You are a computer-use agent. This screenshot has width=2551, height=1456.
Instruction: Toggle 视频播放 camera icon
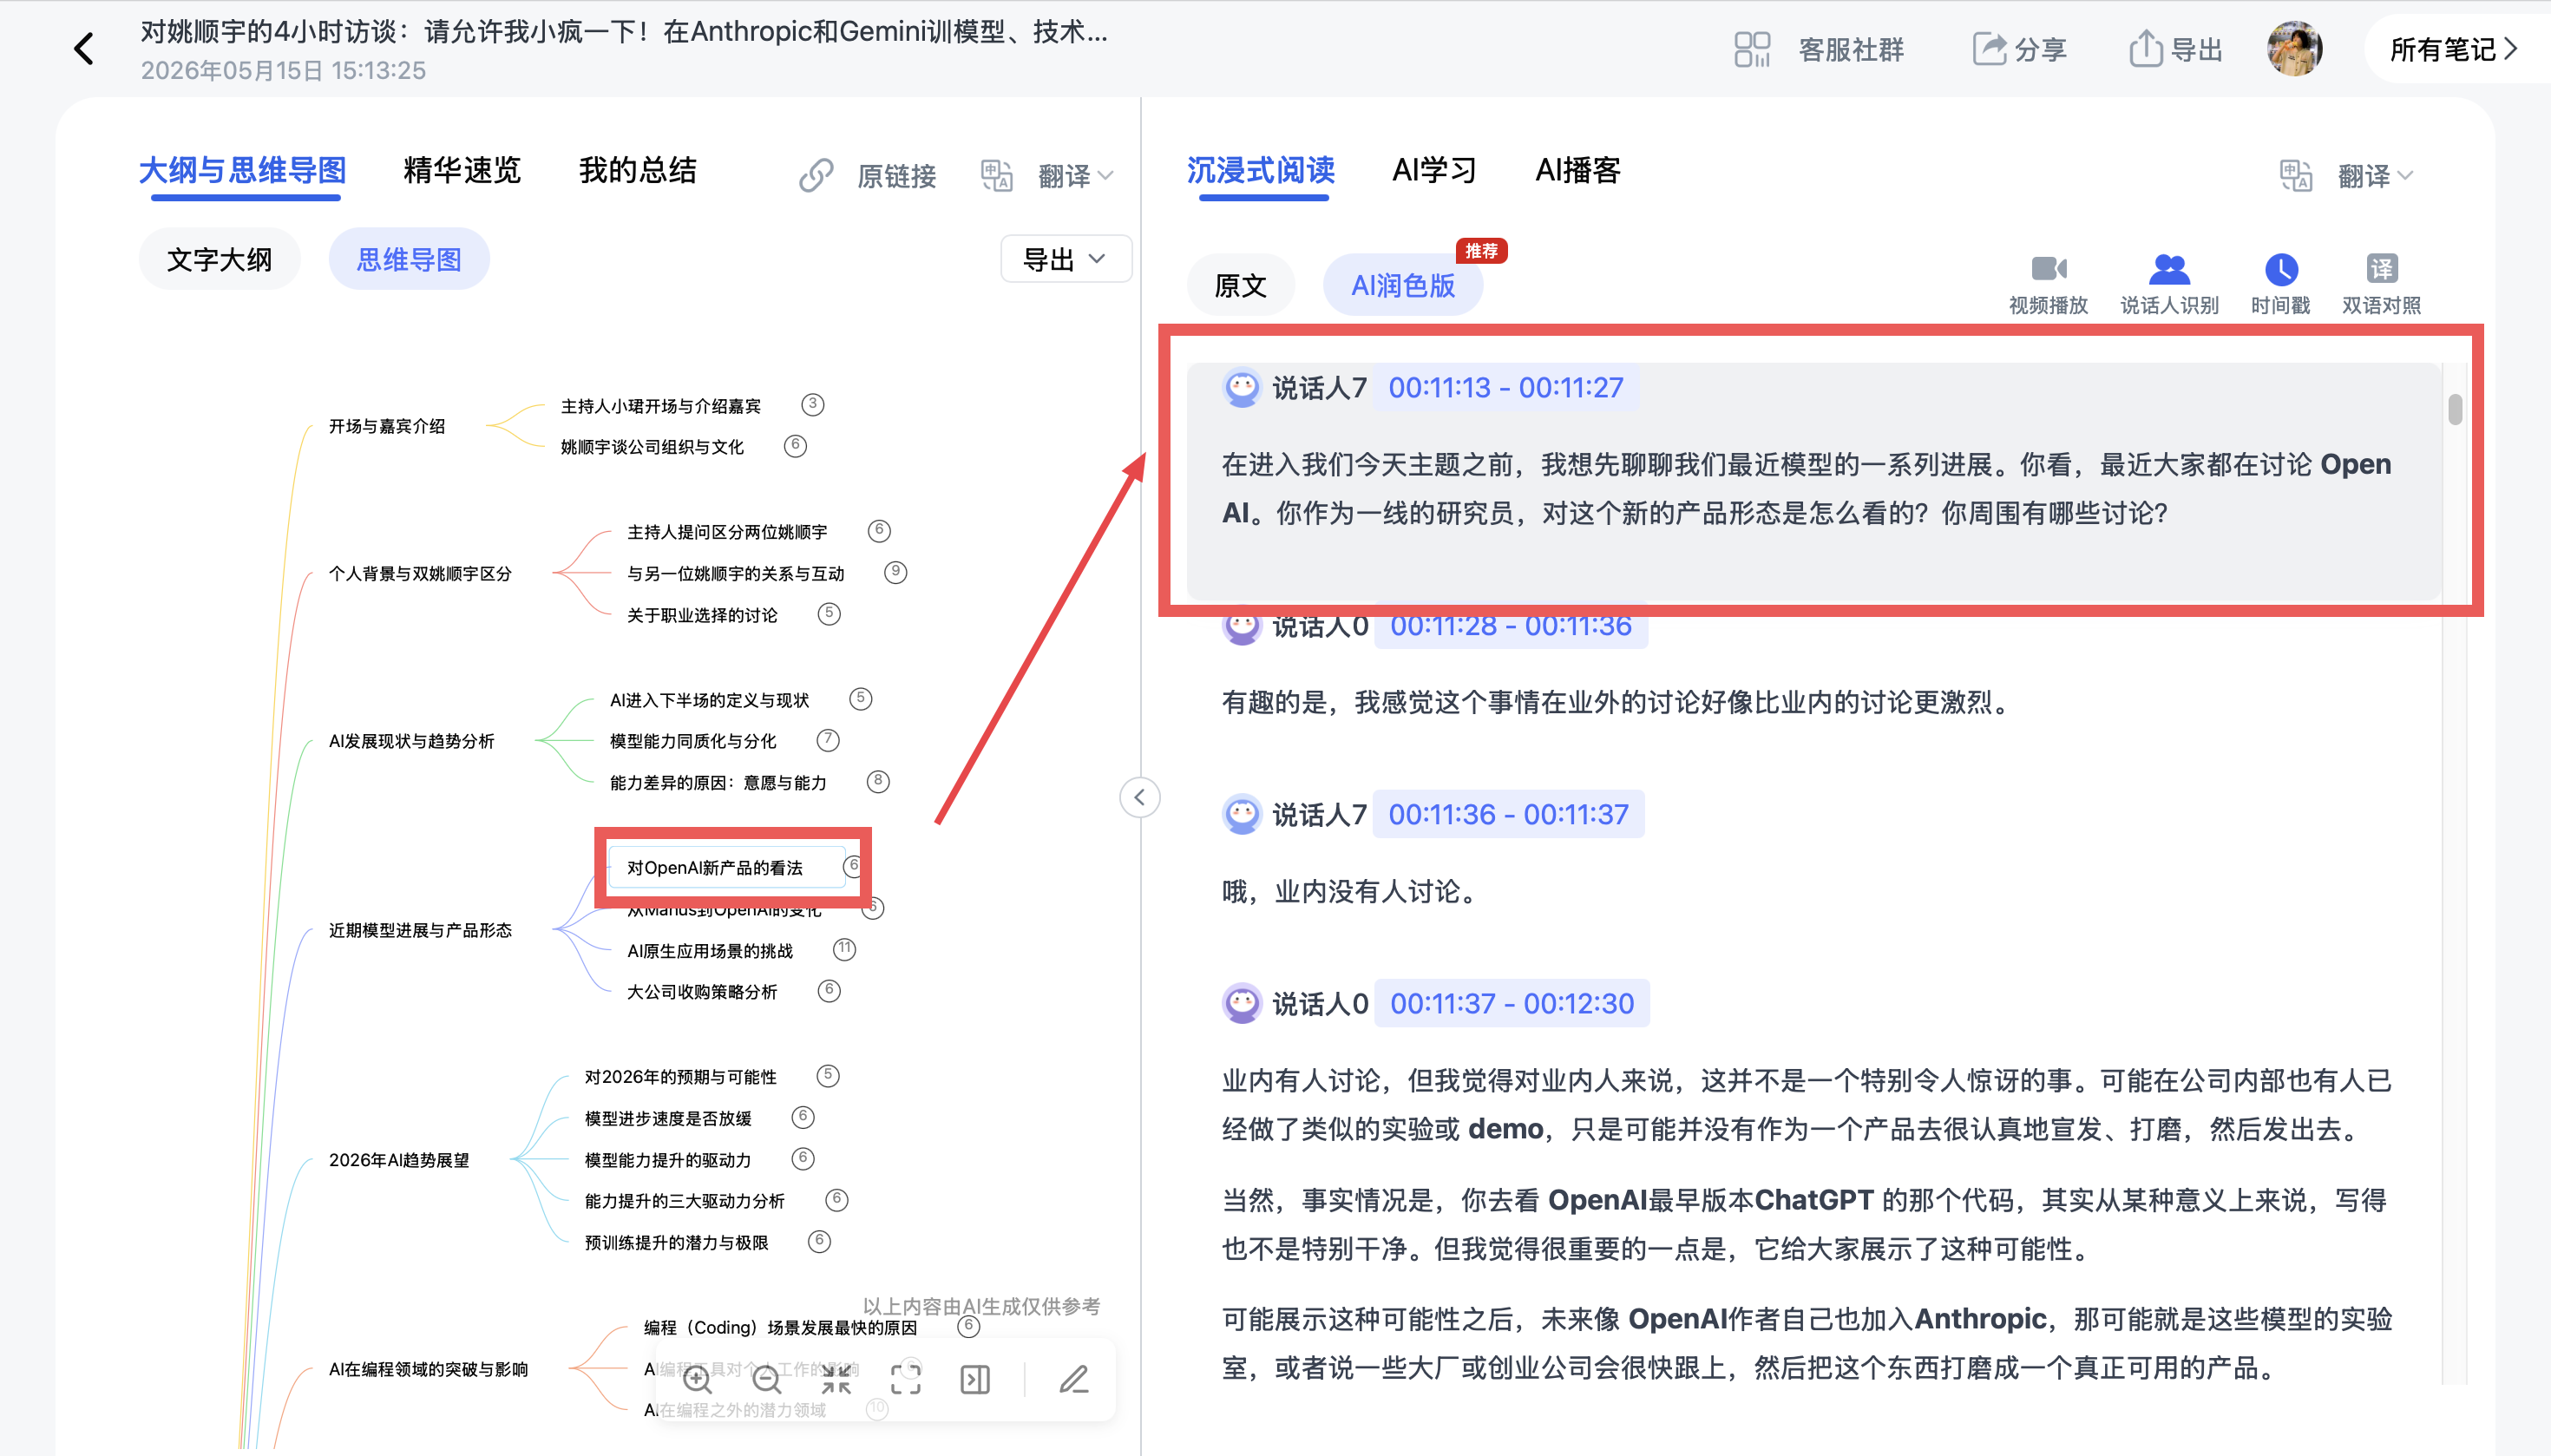(x=2049, y=268)
